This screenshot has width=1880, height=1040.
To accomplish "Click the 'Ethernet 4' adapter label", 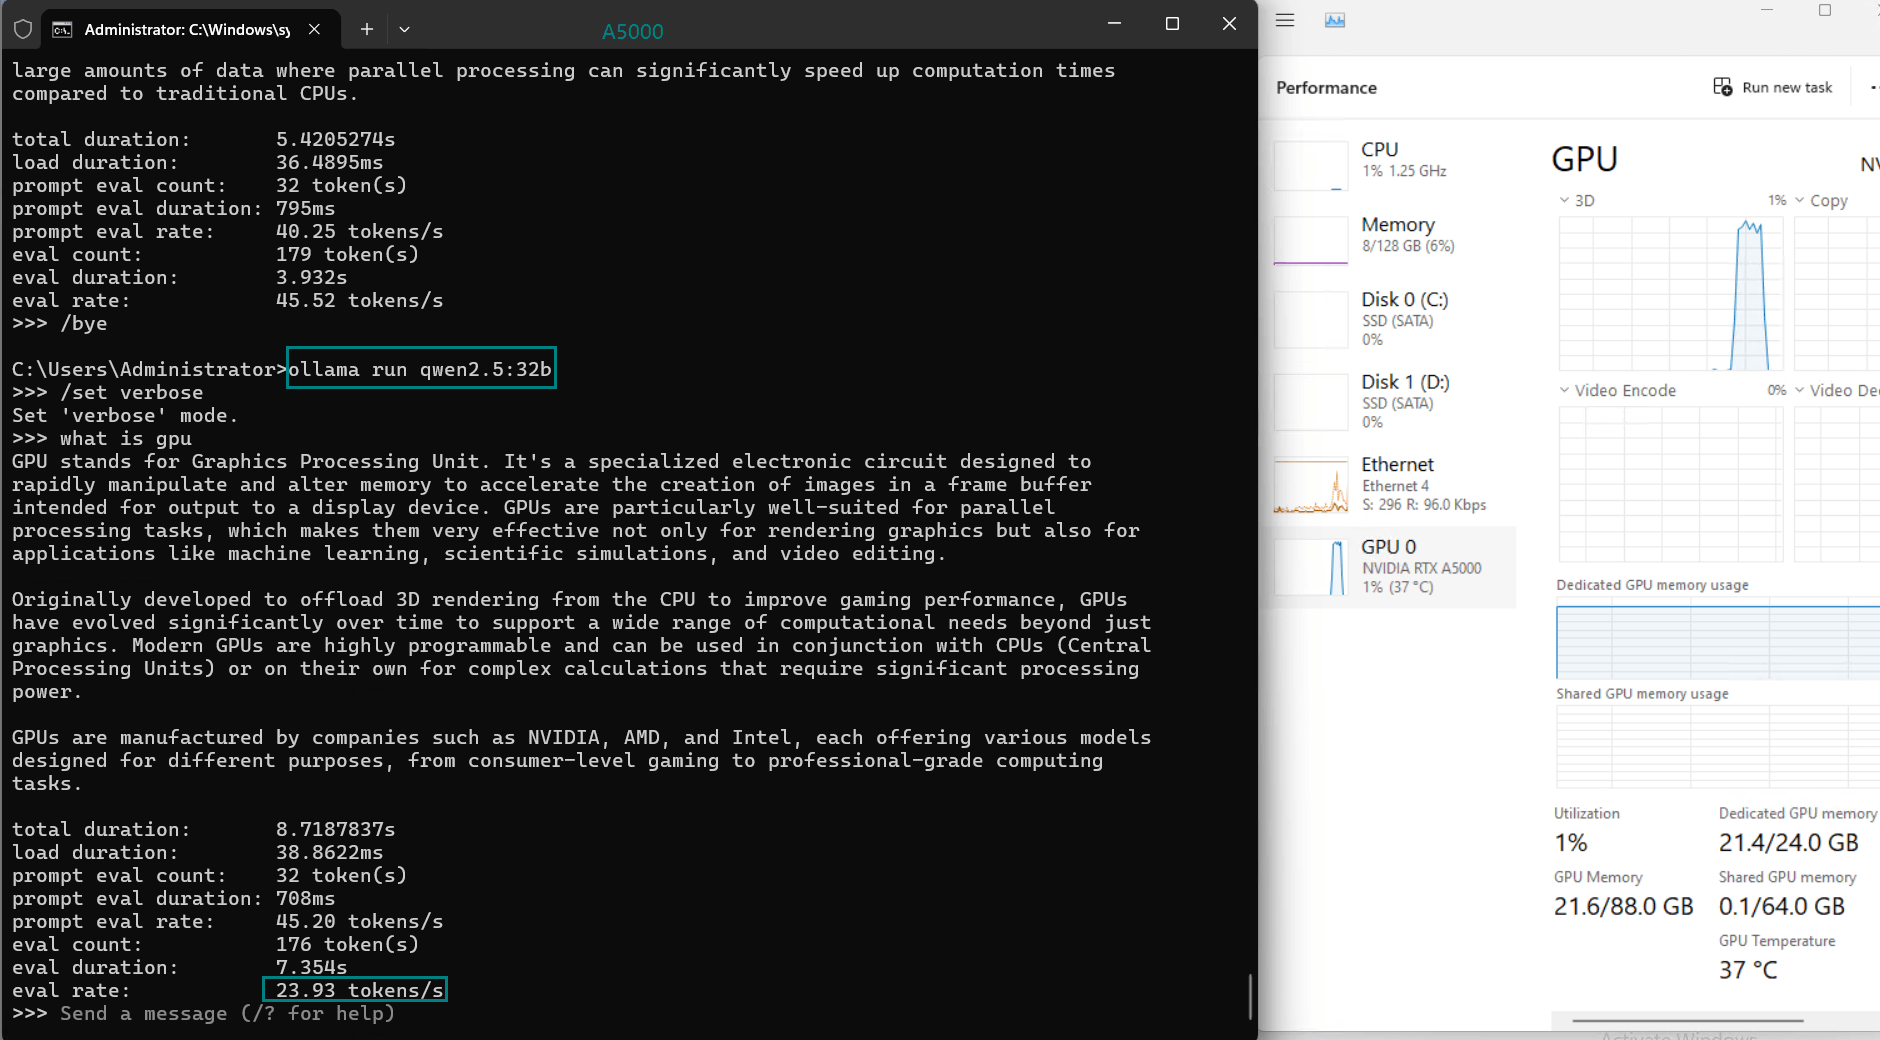I will tap(1395, 486).
